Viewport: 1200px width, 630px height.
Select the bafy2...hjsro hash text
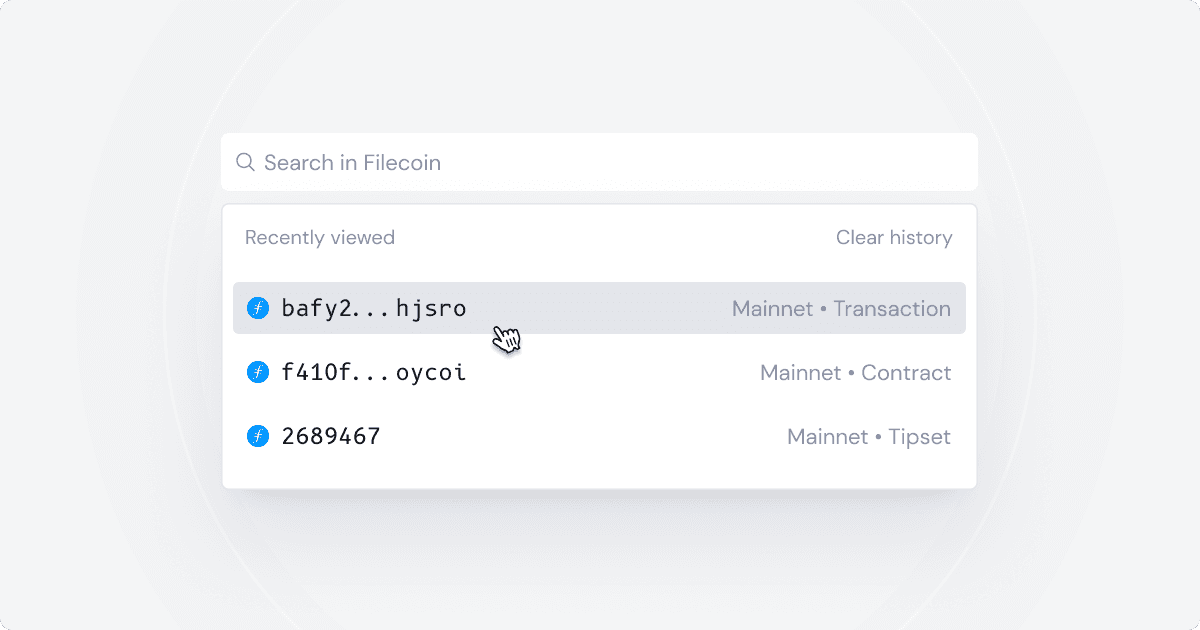374,308
